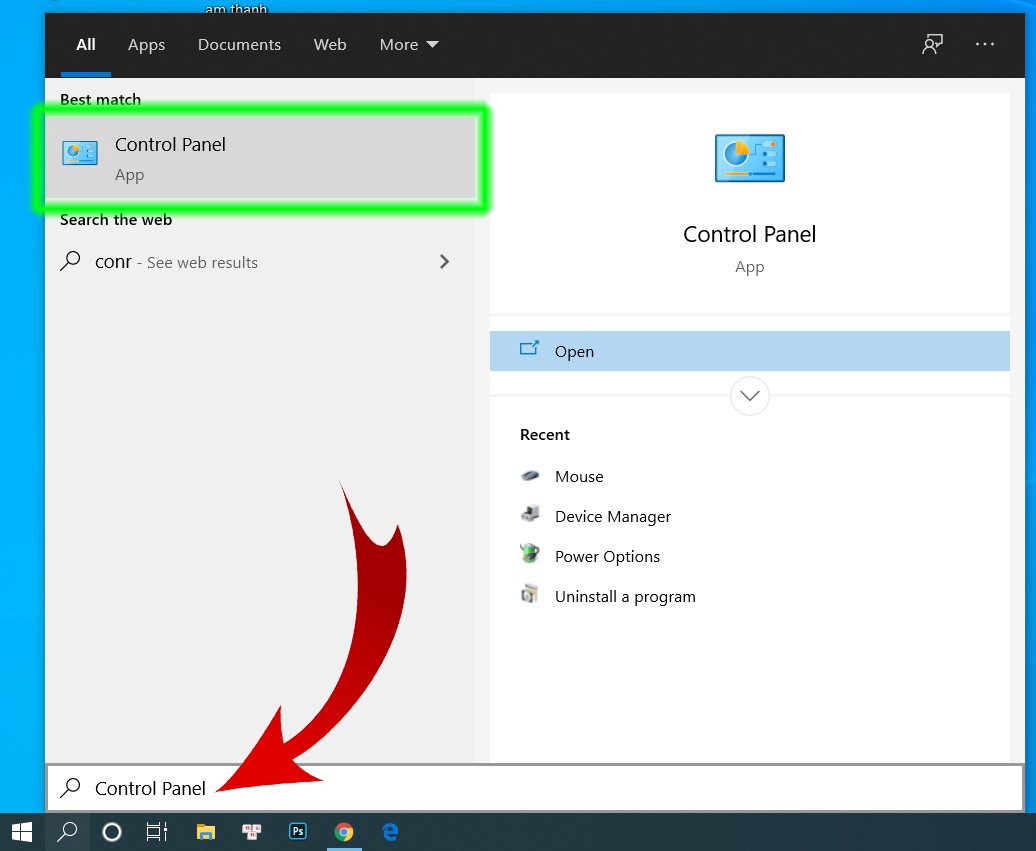Click the 'Search the web' heading
Viewport: 1036px width, 851px height.
point(116,220)
